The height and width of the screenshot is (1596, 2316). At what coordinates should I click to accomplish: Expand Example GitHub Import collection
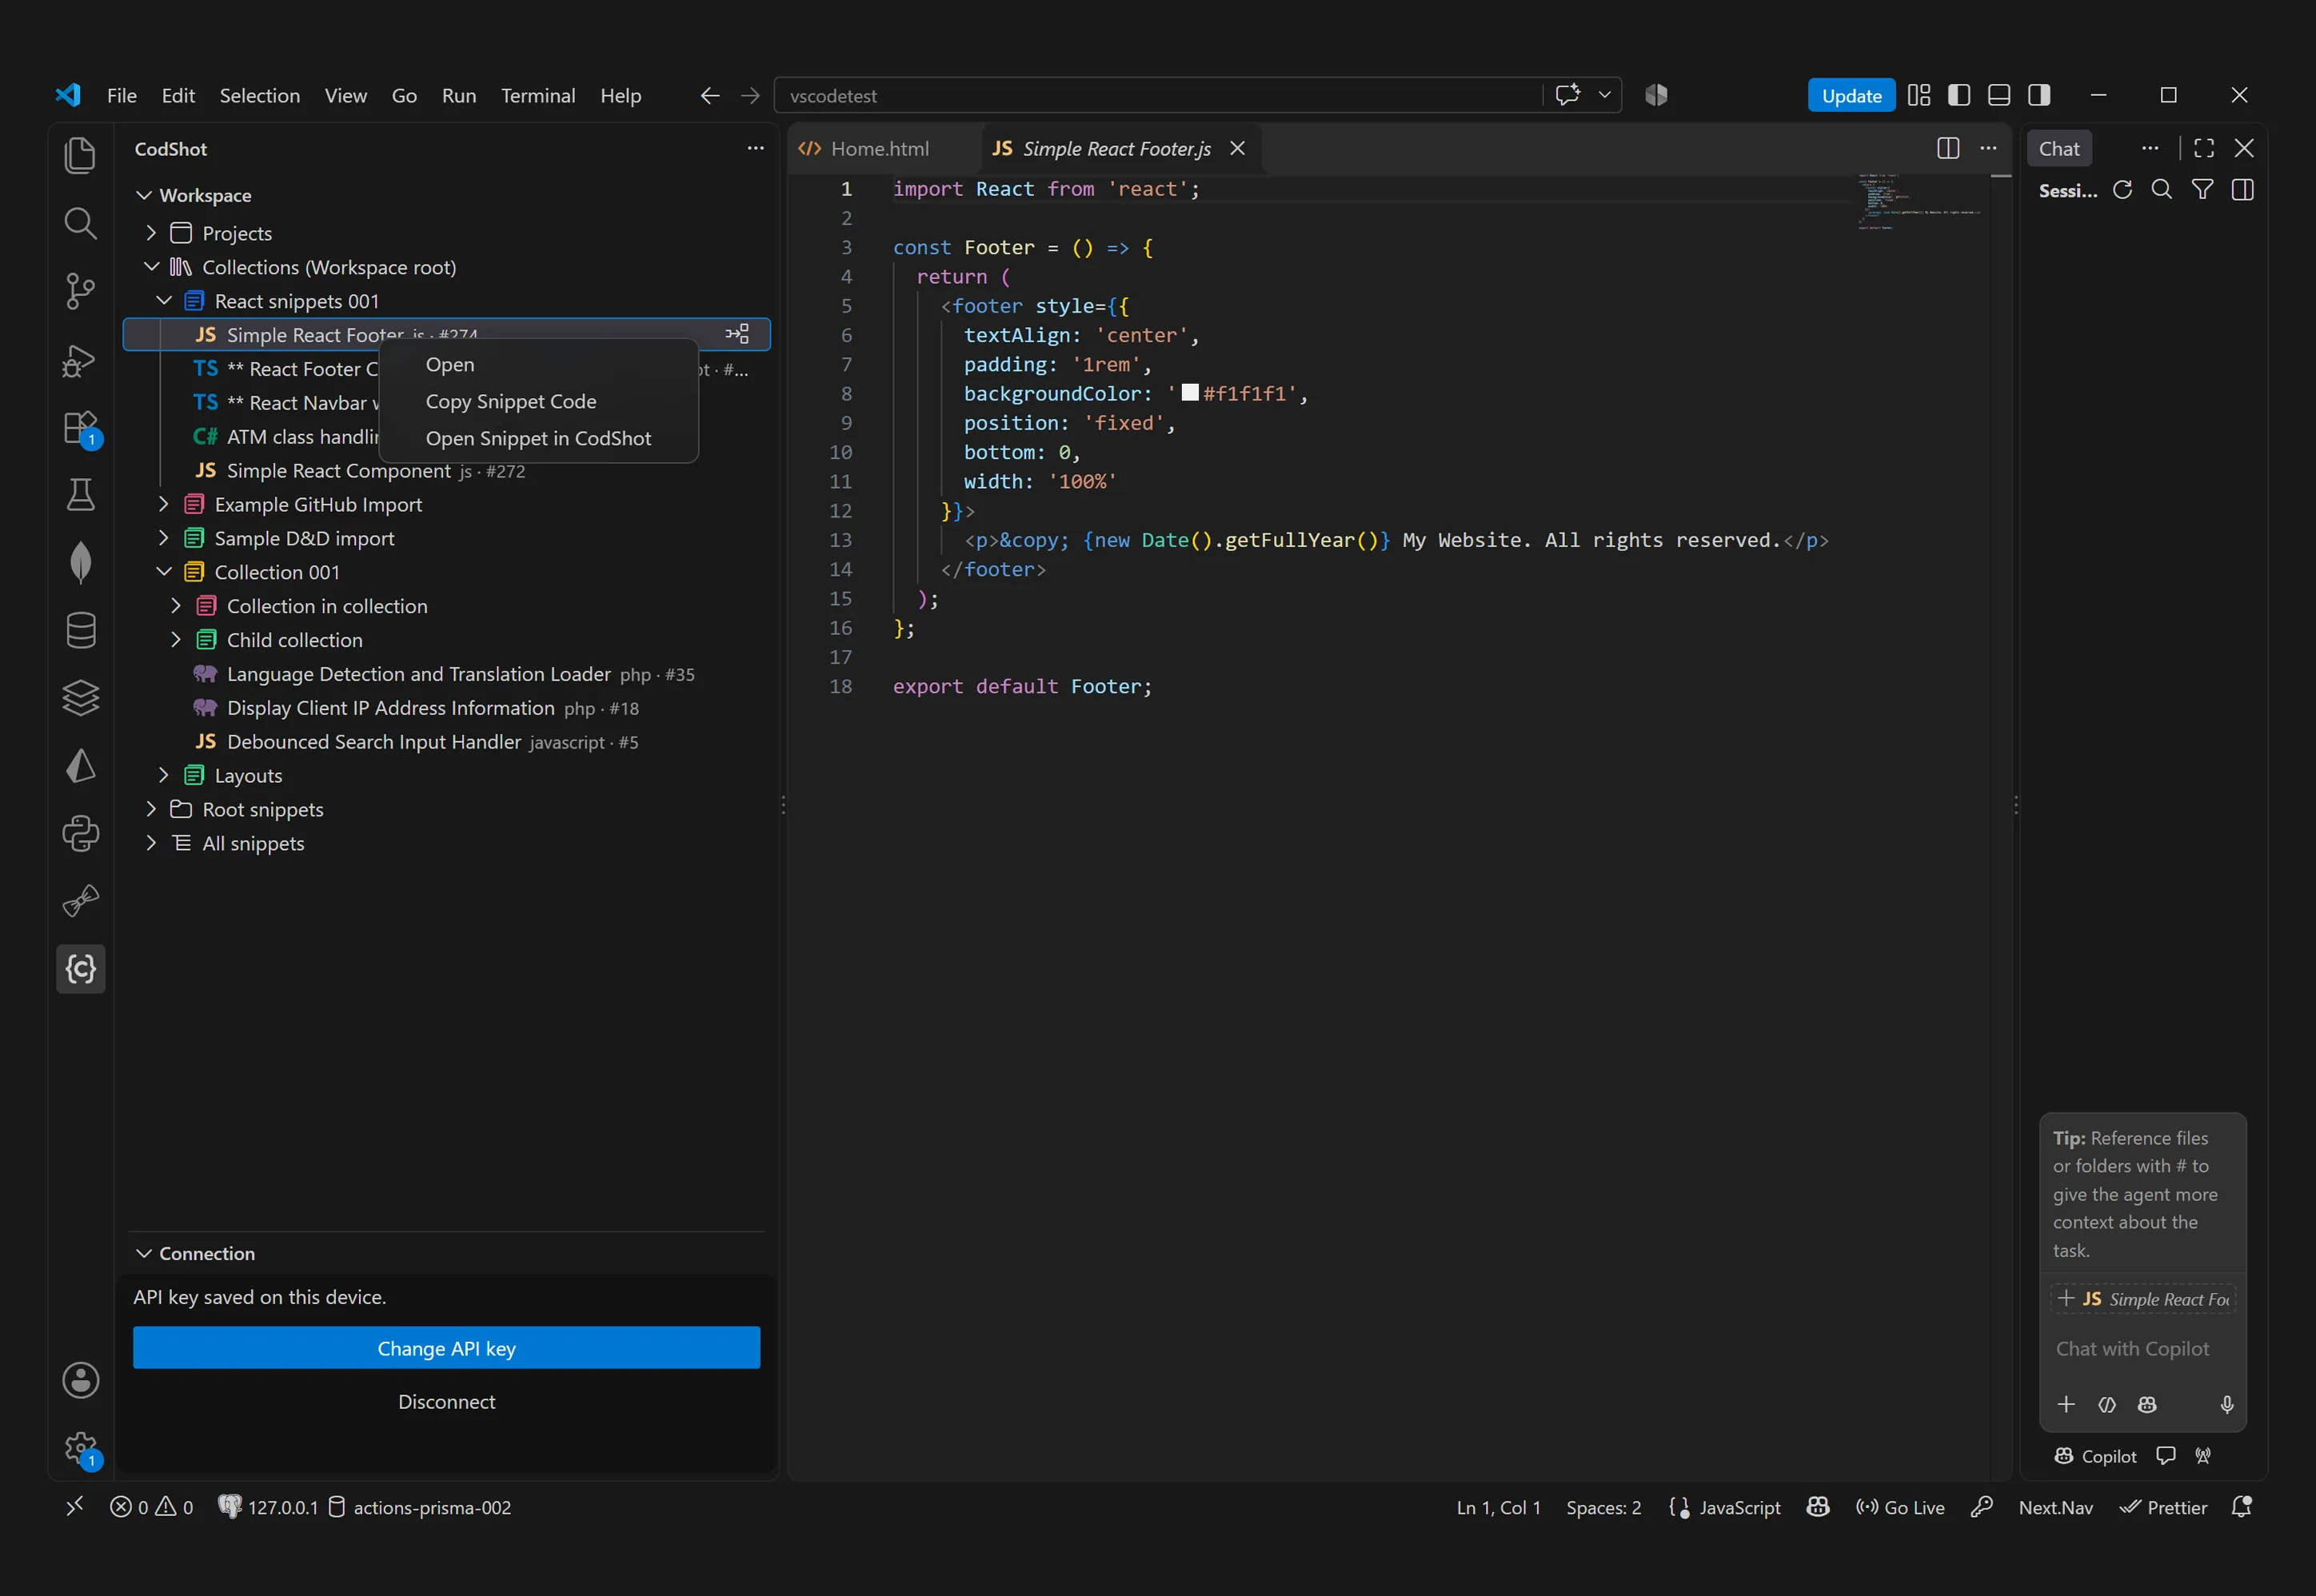[163, 504]
